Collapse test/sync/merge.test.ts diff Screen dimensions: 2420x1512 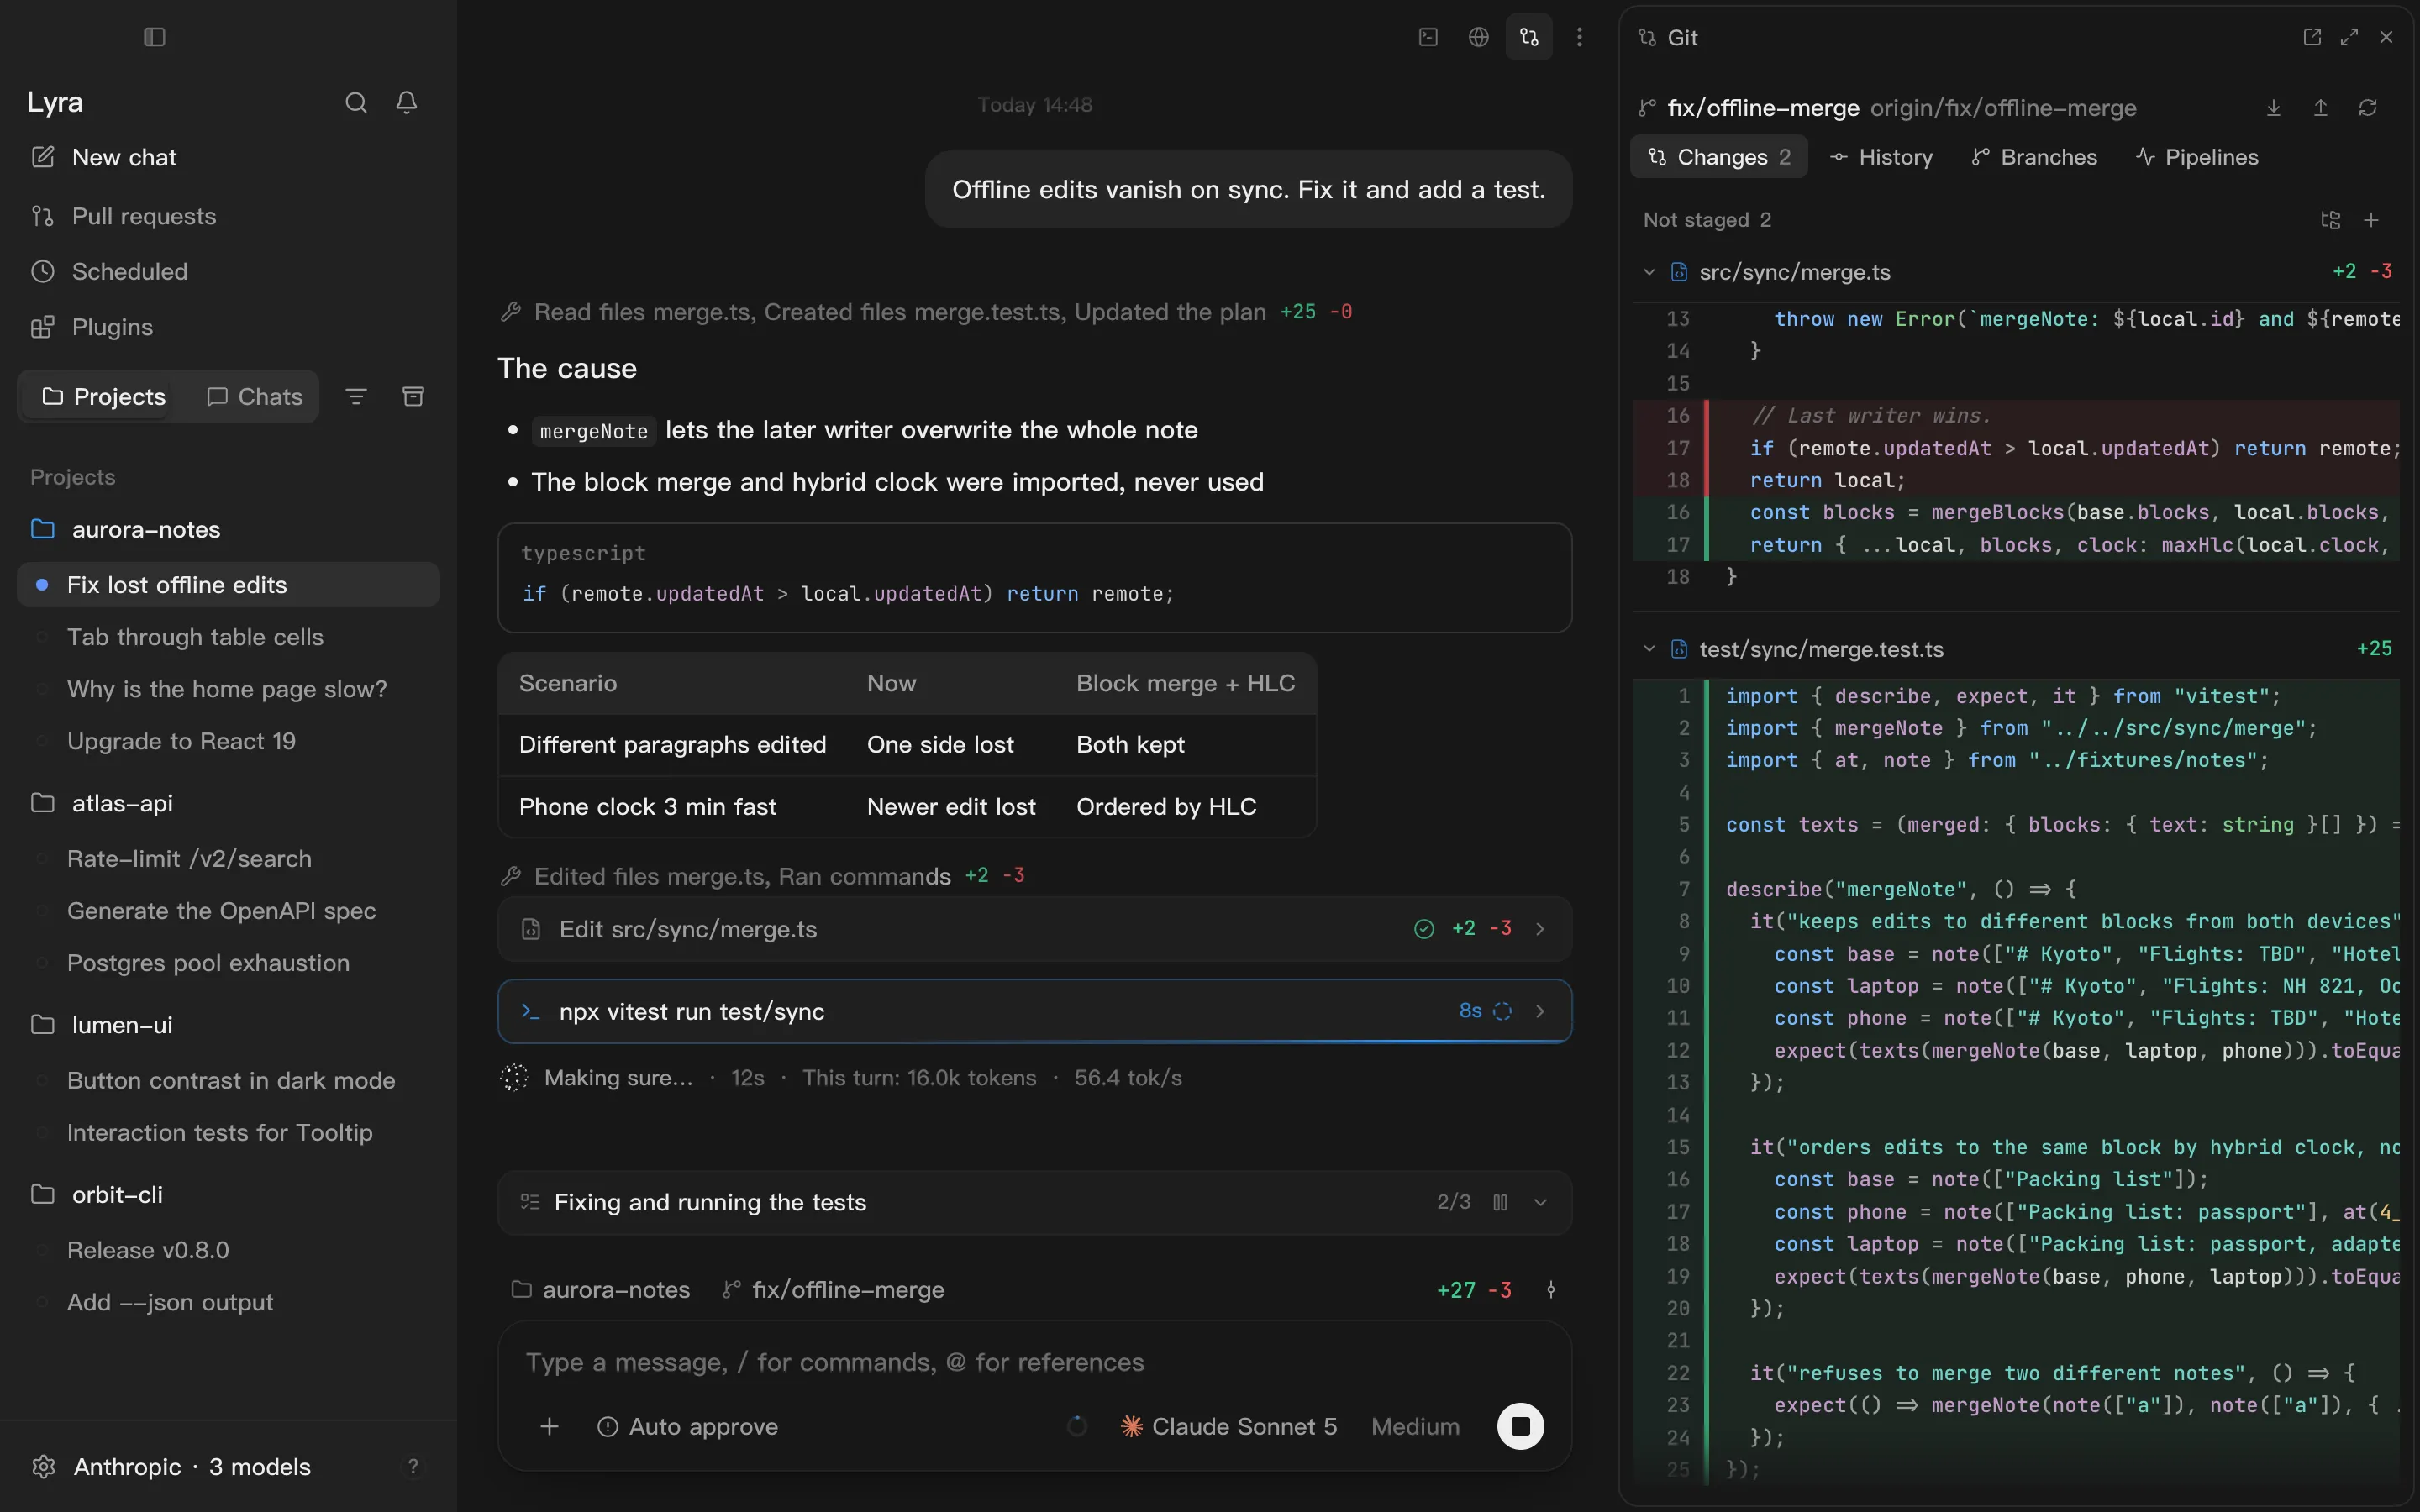pos(1649,649)
